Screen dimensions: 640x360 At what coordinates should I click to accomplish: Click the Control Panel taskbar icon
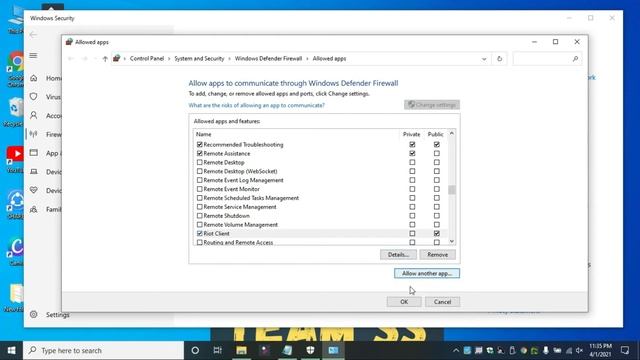tap(333, 350)
